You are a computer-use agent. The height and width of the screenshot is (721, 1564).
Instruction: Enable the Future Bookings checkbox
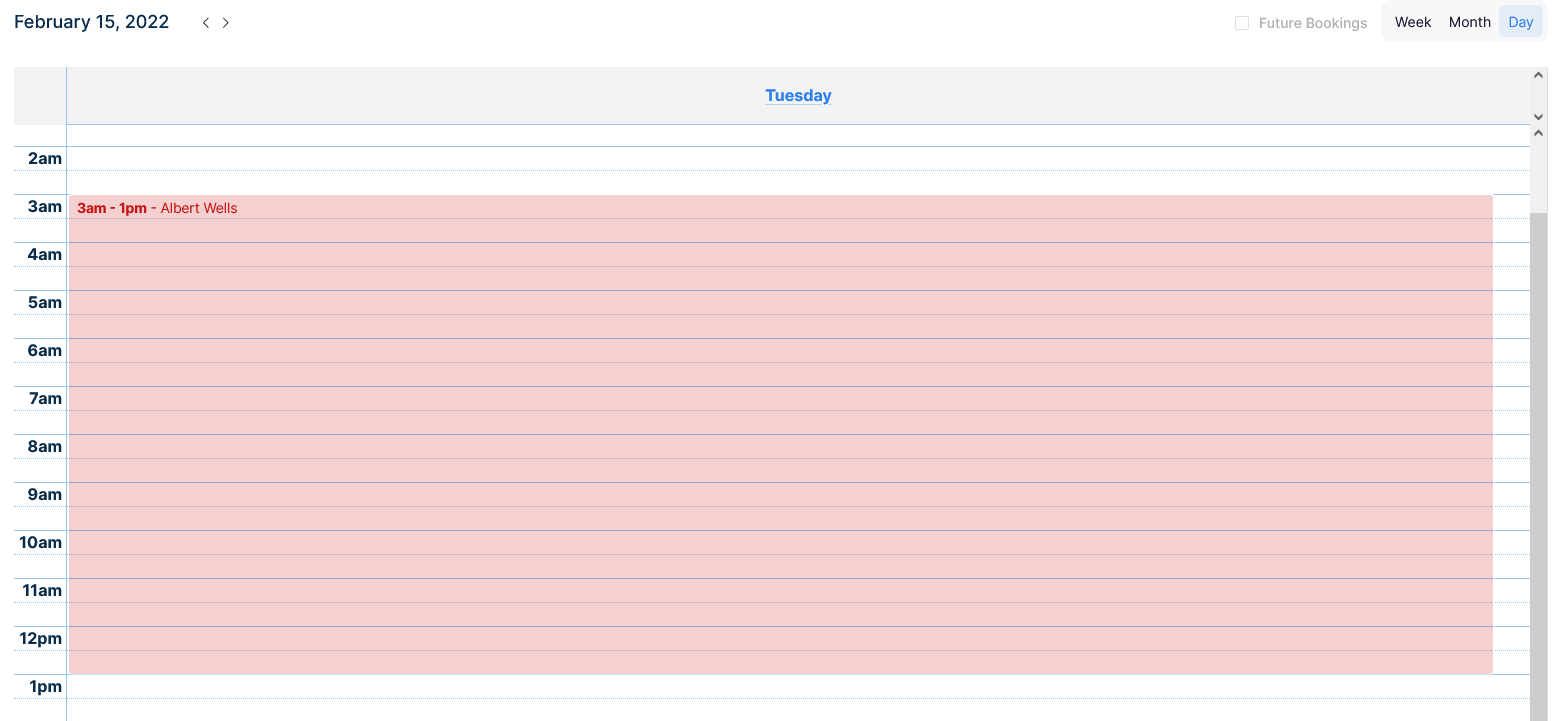click(x=1242, y=23)
